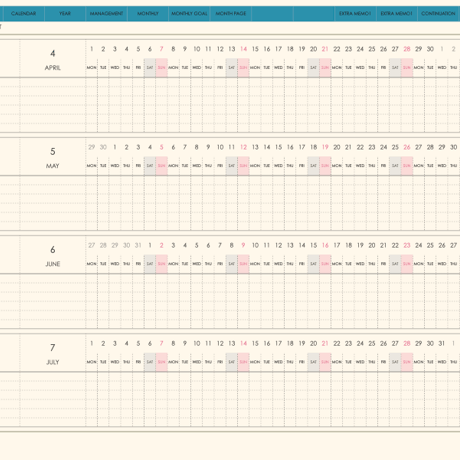Jump to the MAY month label
This screenshot has width=460, height=460.
[53, 166]
